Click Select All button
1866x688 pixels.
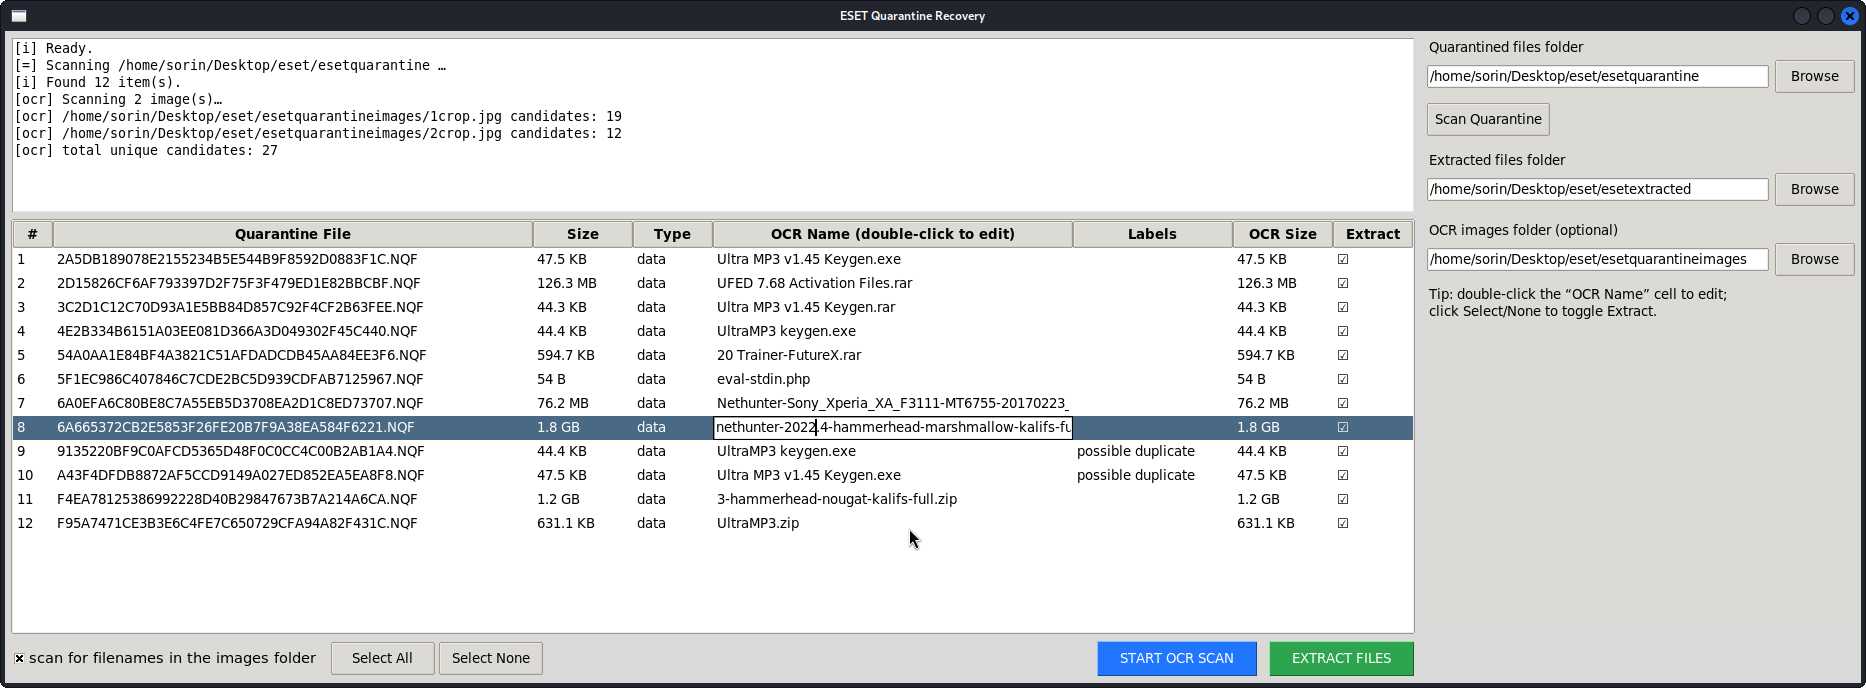click(x=382, y=658)
